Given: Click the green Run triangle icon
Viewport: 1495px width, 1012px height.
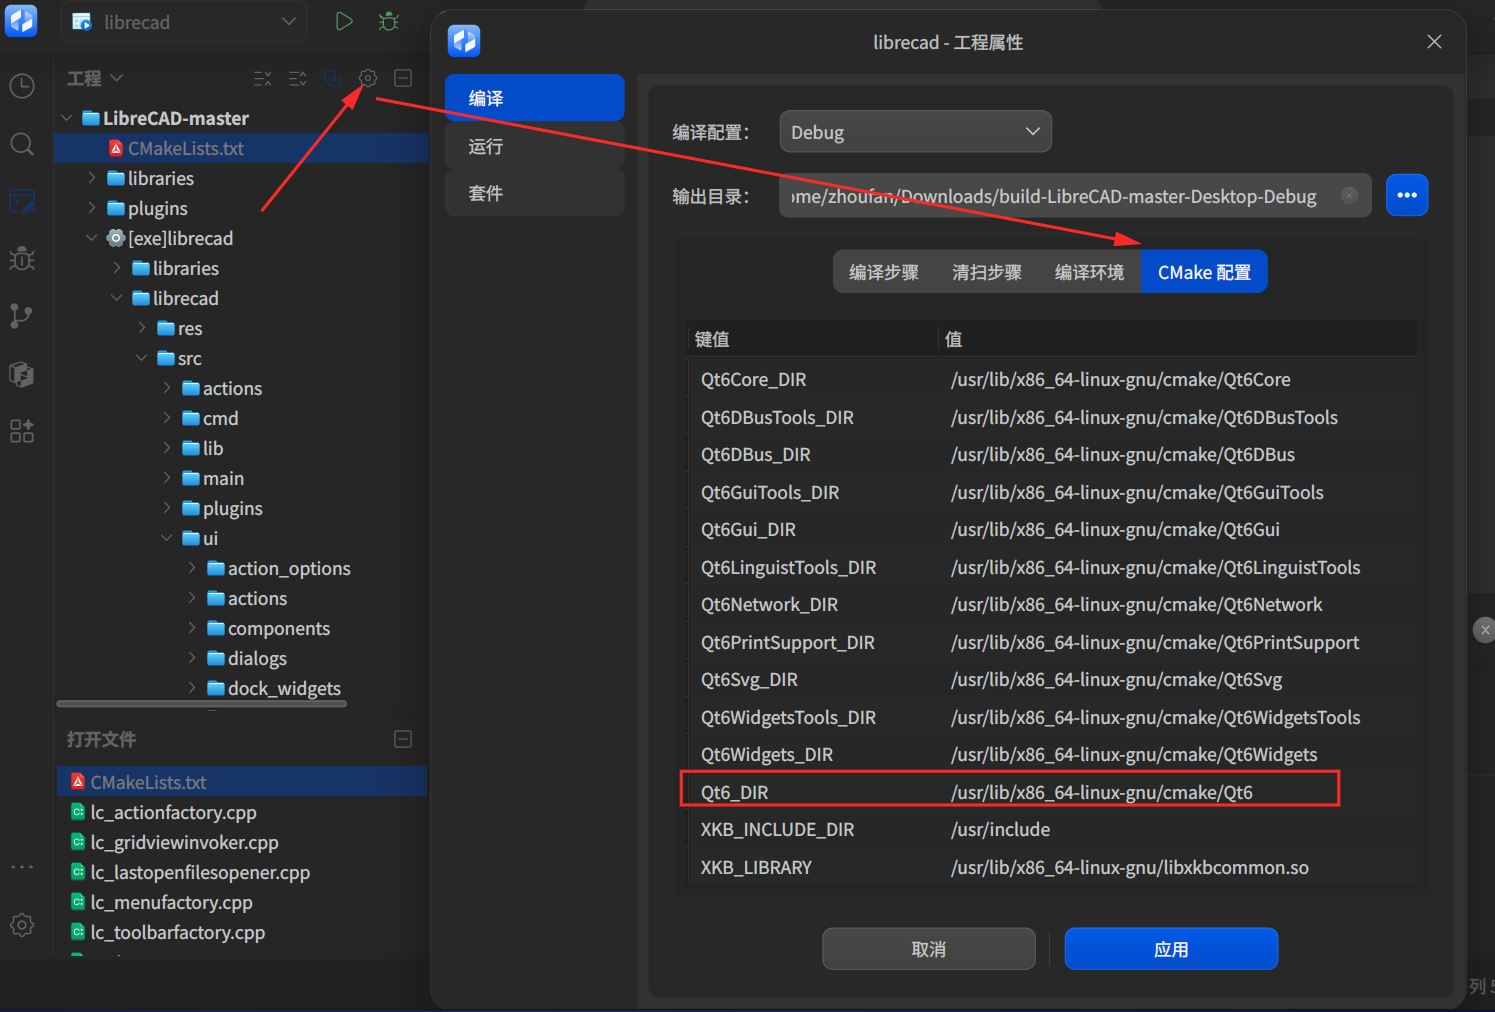Looking at the screenshot, I should coord(344,21).
